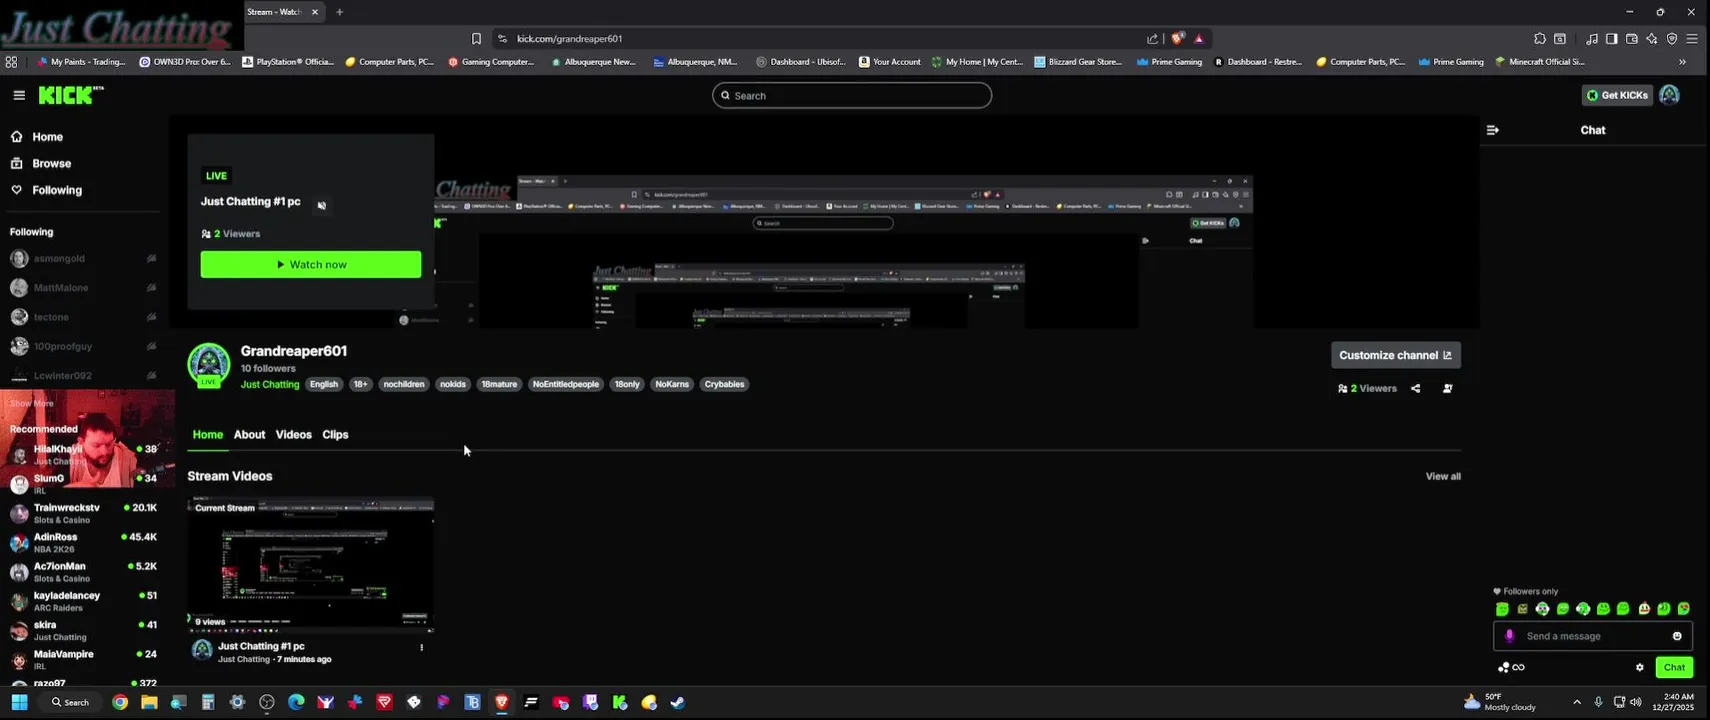Unmute the live stream preview
The height and width of the screenshot is (720, 1710).
tap(321, 205)
